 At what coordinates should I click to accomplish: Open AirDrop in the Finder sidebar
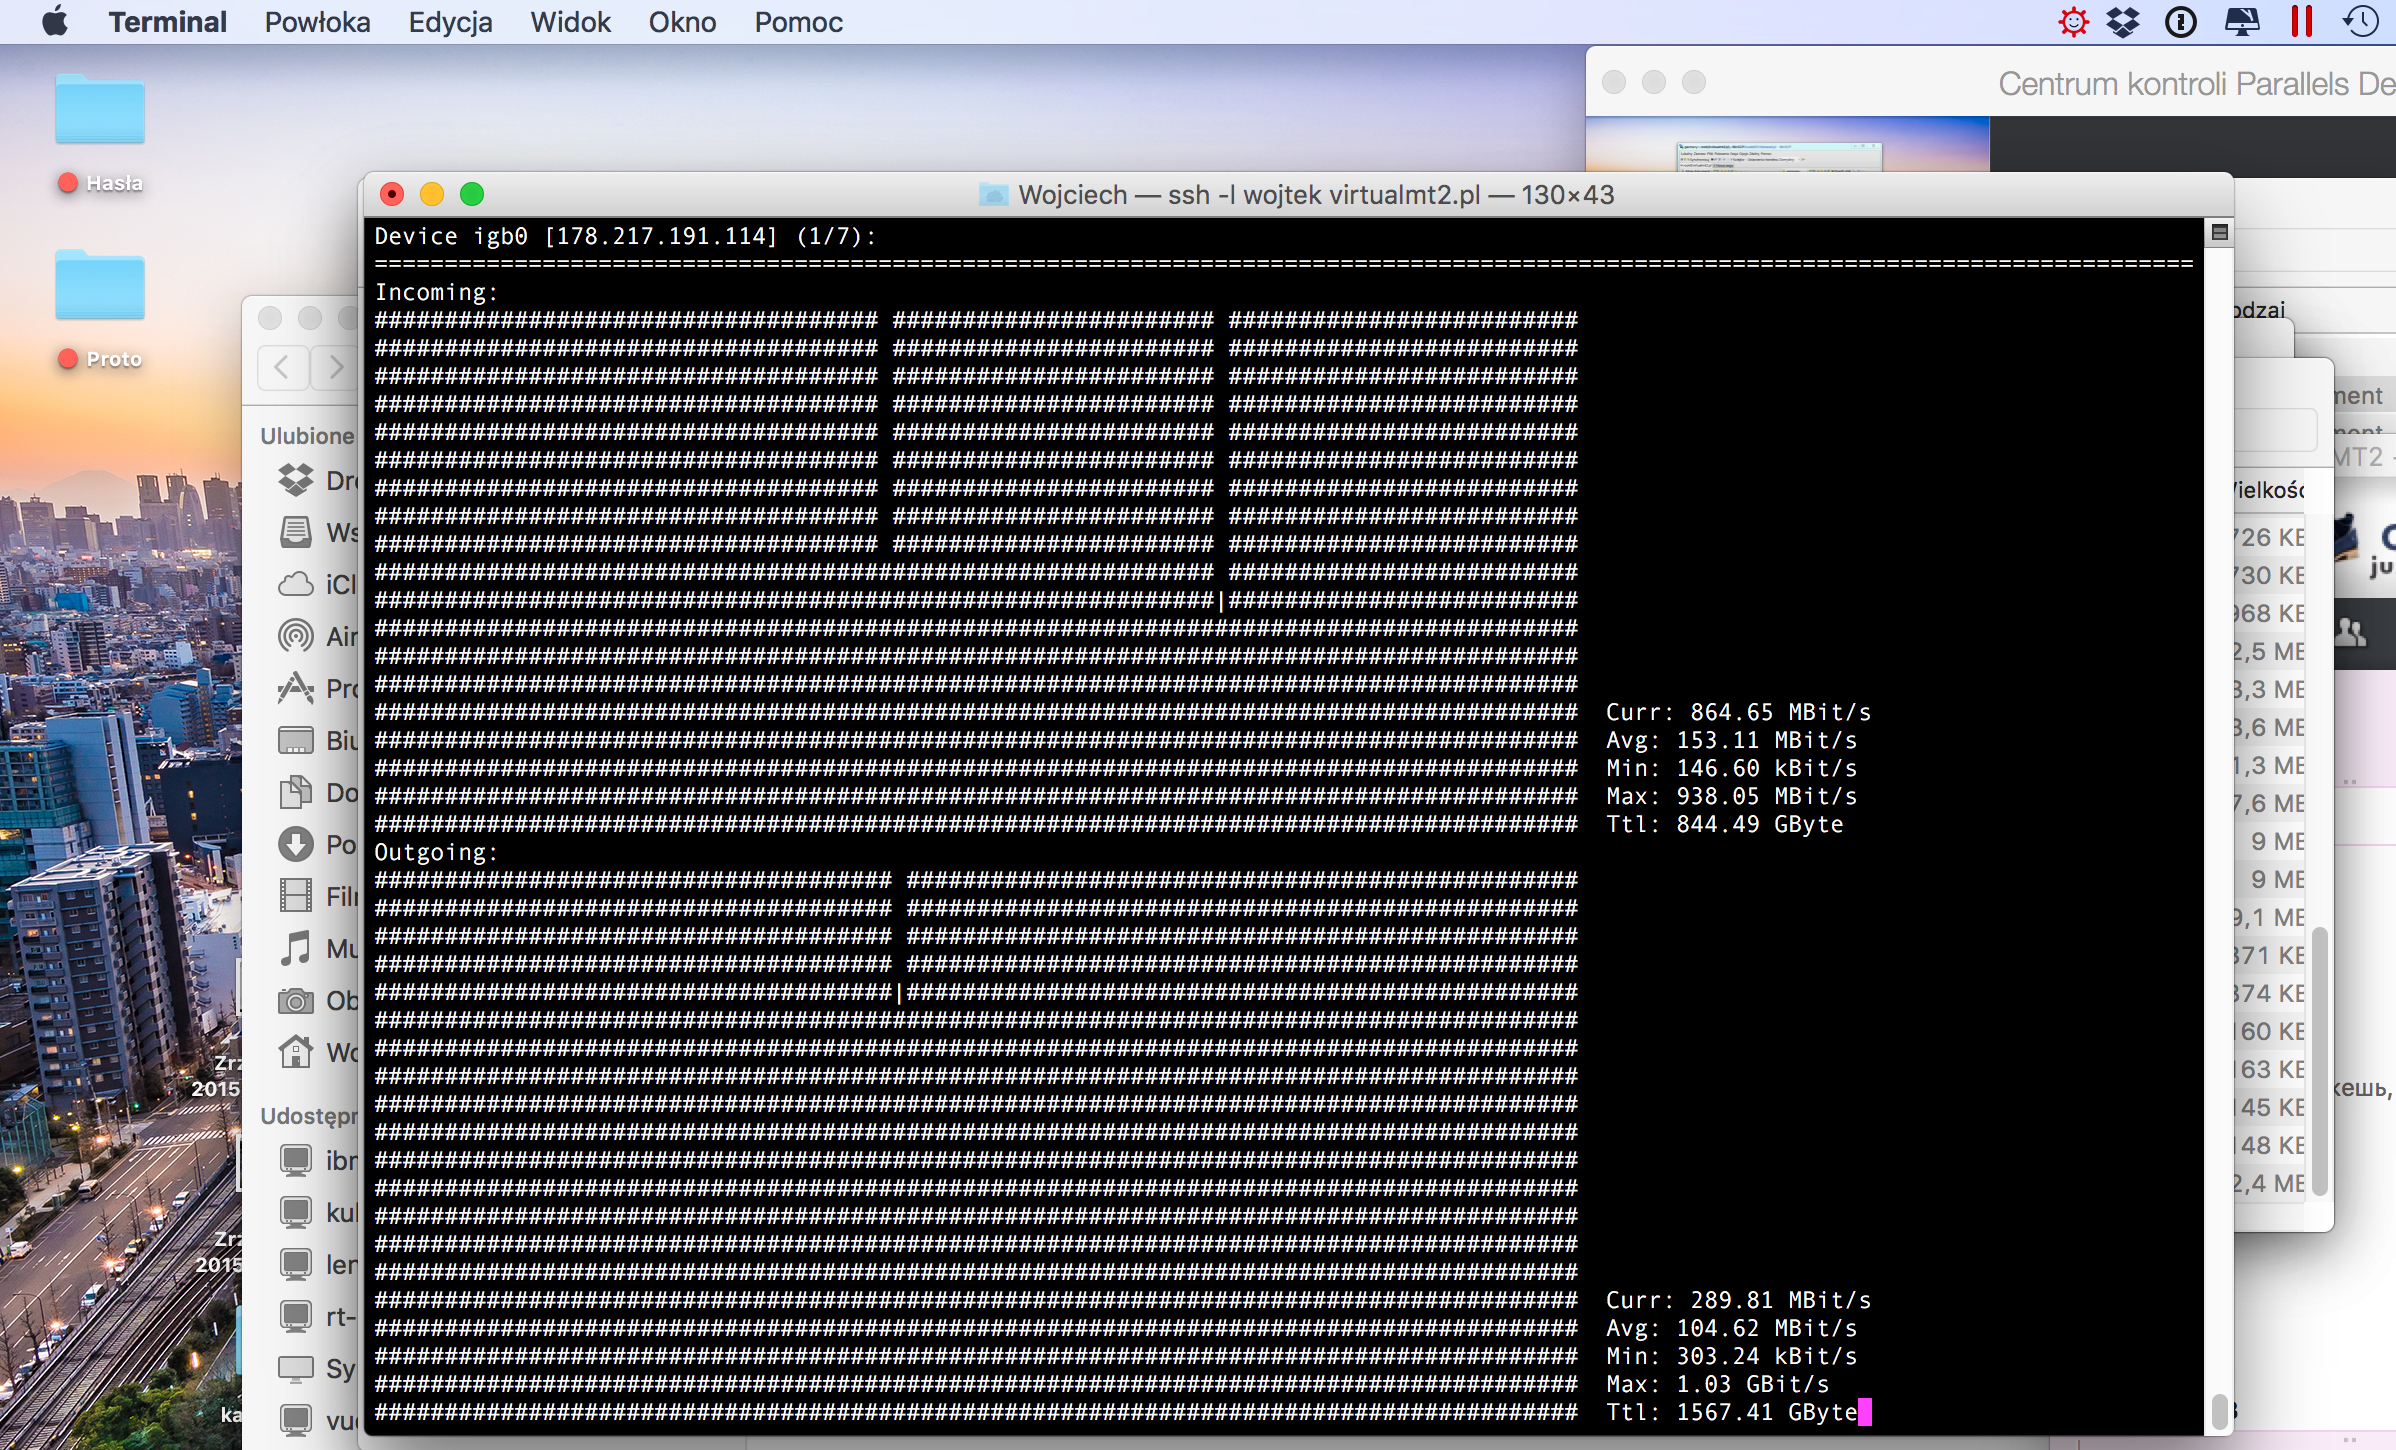[318, 636]
